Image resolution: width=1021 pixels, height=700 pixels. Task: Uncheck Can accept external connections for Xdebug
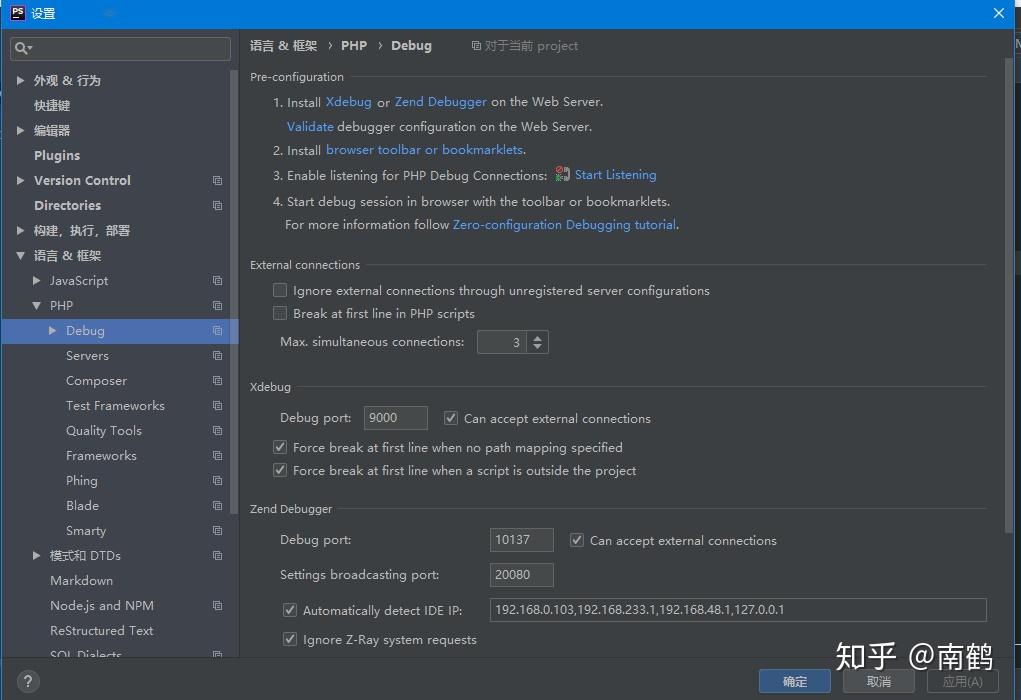click(x=450, y=418)
